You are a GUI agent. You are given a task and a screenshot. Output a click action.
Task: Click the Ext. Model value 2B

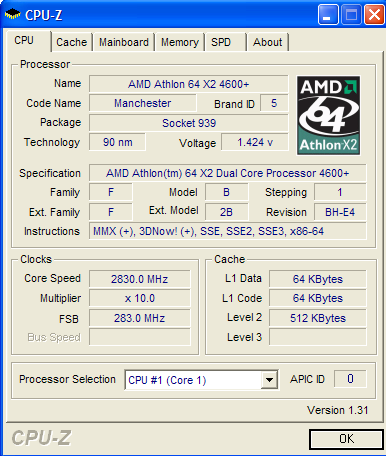pos(226,212)
